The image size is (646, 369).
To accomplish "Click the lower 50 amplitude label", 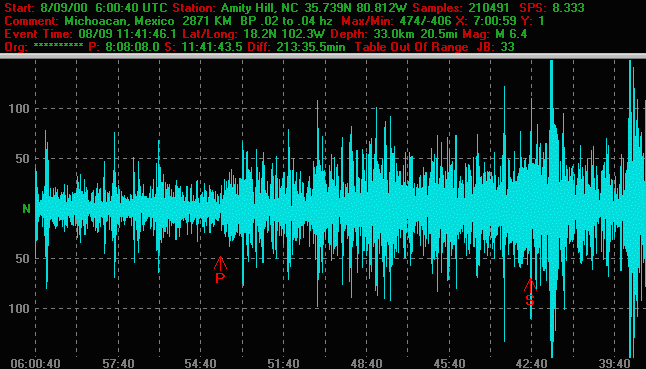I will [x=23, y=259].
